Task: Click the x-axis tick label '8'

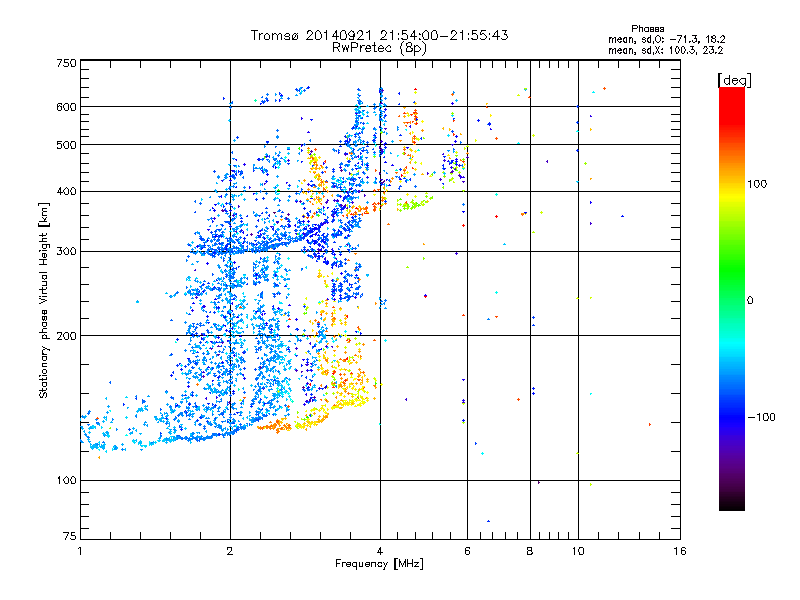Action: (x=530, y=551)
